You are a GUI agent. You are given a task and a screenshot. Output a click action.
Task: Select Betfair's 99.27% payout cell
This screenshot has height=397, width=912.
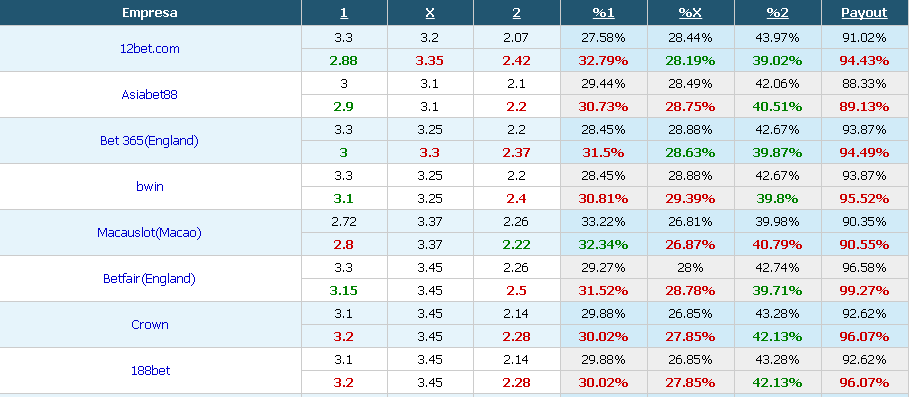[864, 290]
